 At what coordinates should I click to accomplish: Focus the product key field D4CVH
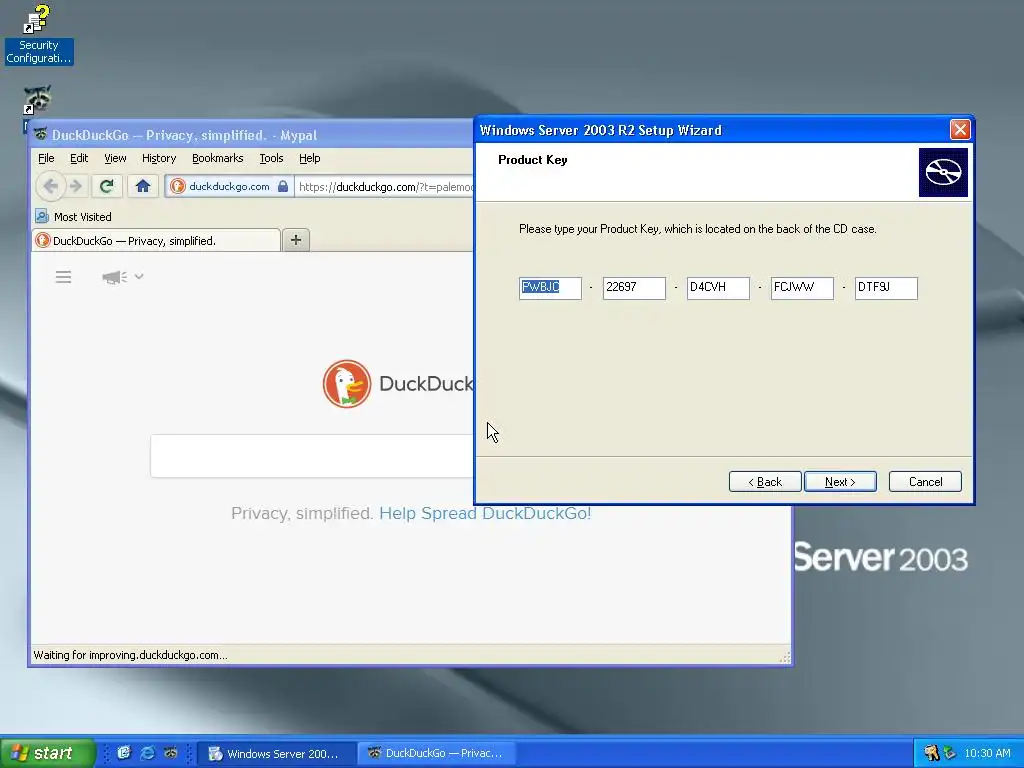coord(718,288)
